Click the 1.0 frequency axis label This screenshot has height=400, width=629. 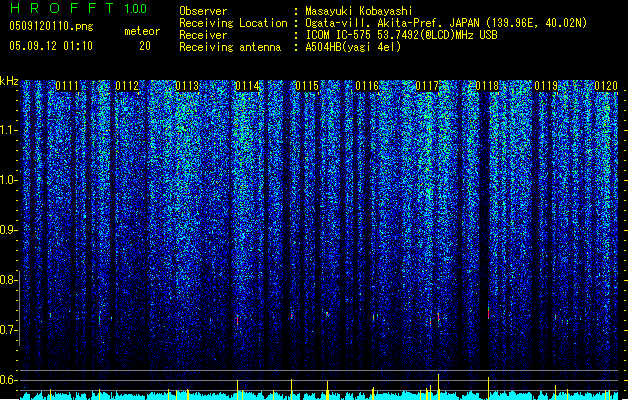pos(8,180)
